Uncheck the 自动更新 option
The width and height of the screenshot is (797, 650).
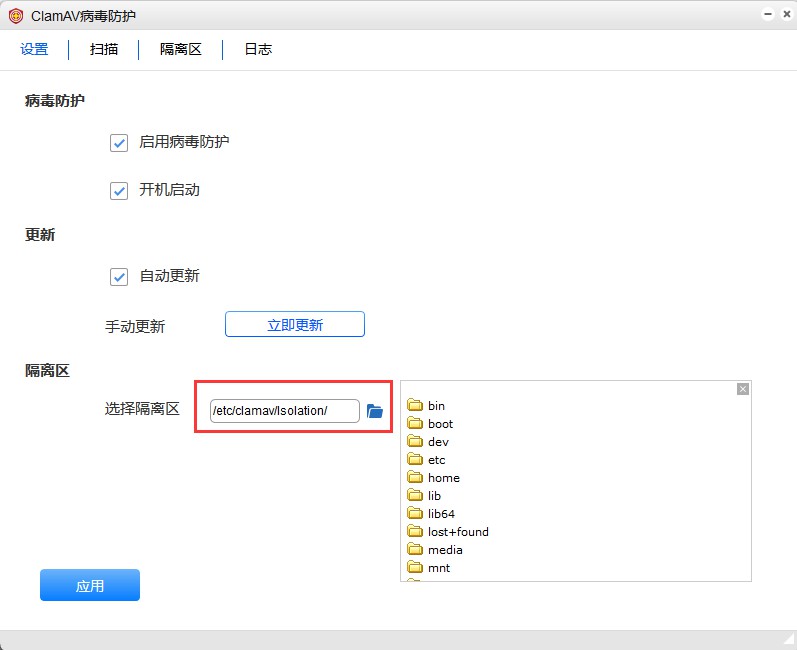(x=119, y=276)
